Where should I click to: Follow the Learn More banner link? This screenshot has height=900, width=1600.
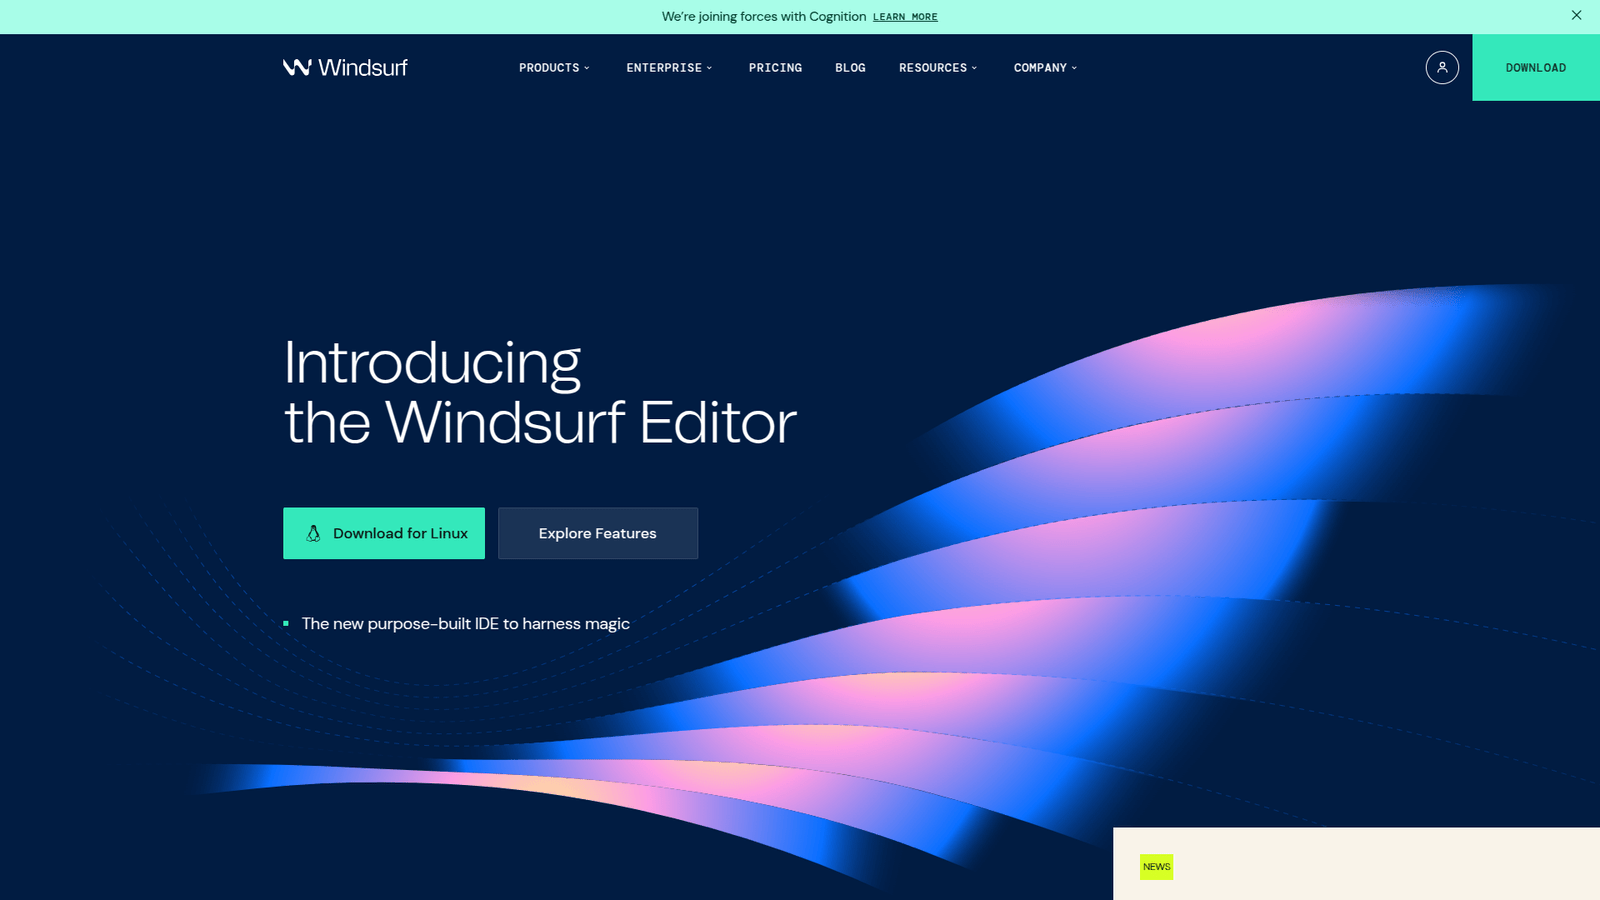click(905, 17)
